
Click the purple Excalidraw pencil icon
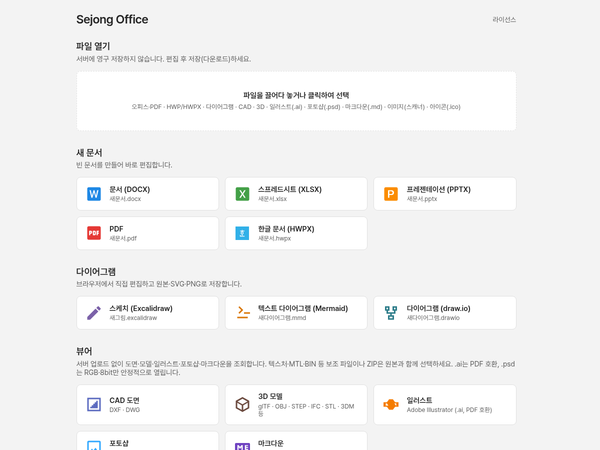[x=94, y=313]
